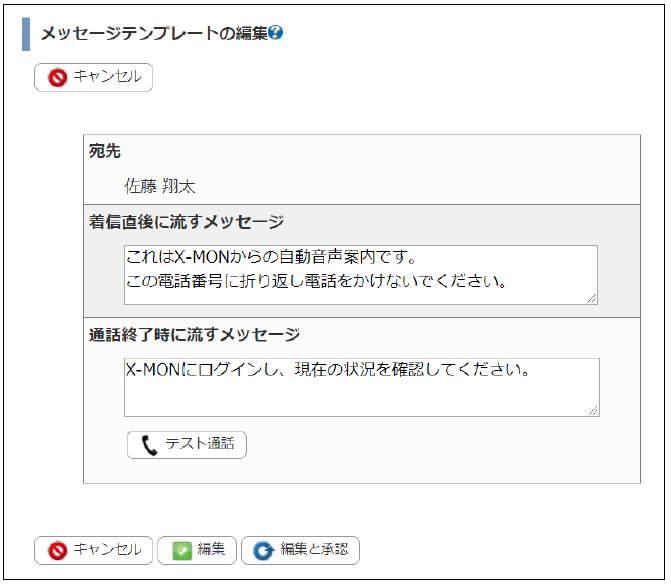Click the blue circular arrow icon on 編集と承認
This screenshot has height=584, width=671.
coord(263,550)
